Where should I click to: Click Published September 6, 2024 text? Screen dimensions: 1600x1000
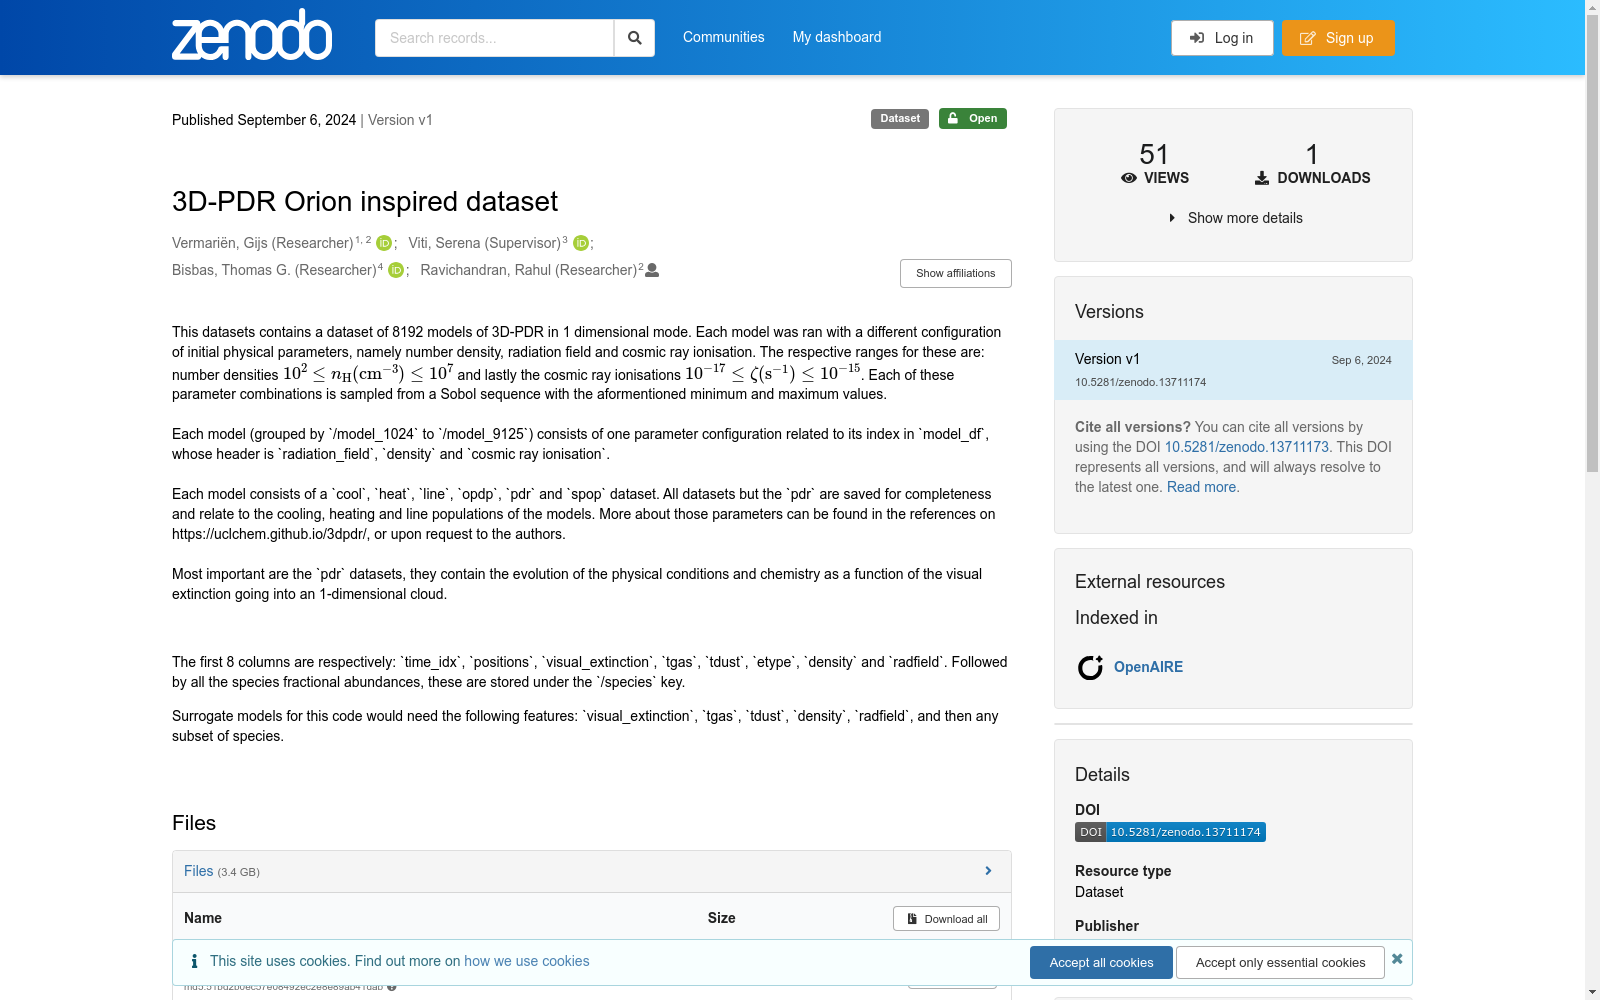point(264,120)
